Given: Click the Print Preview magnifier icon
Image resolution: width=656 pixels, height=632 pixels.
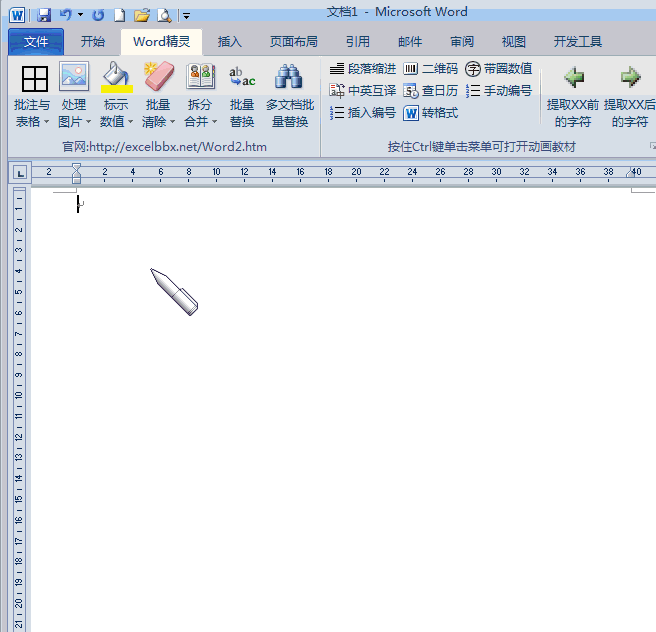Looking at the screenshot, I should click(164, 15).
